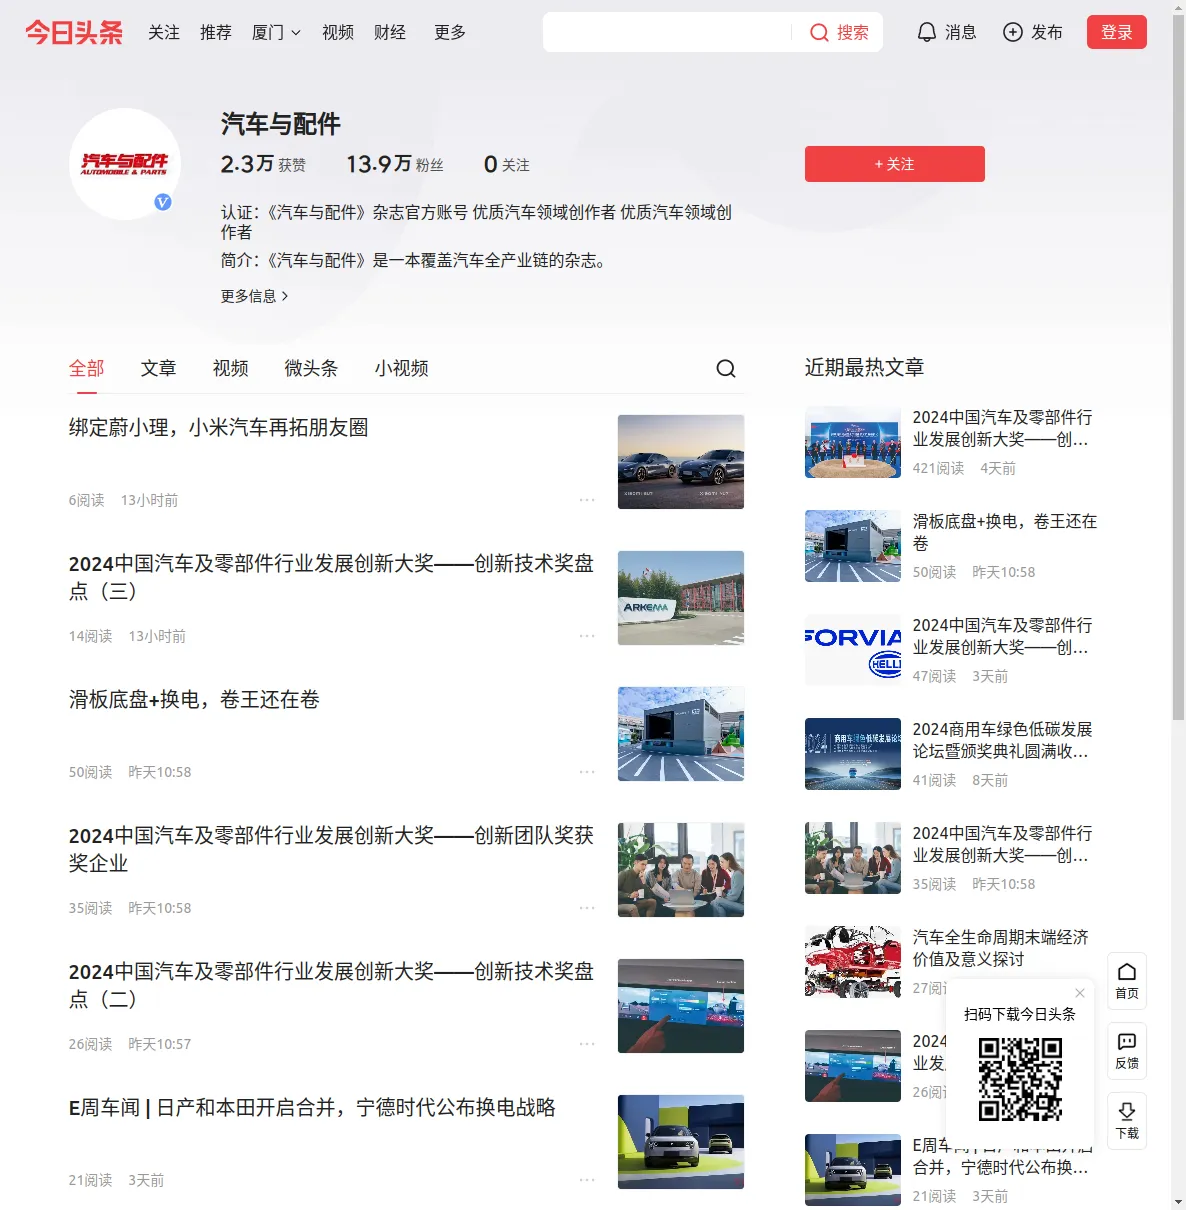Open 财经 in top navigation
This screenshot has width=1186, height=1210.
coord(390,32)
